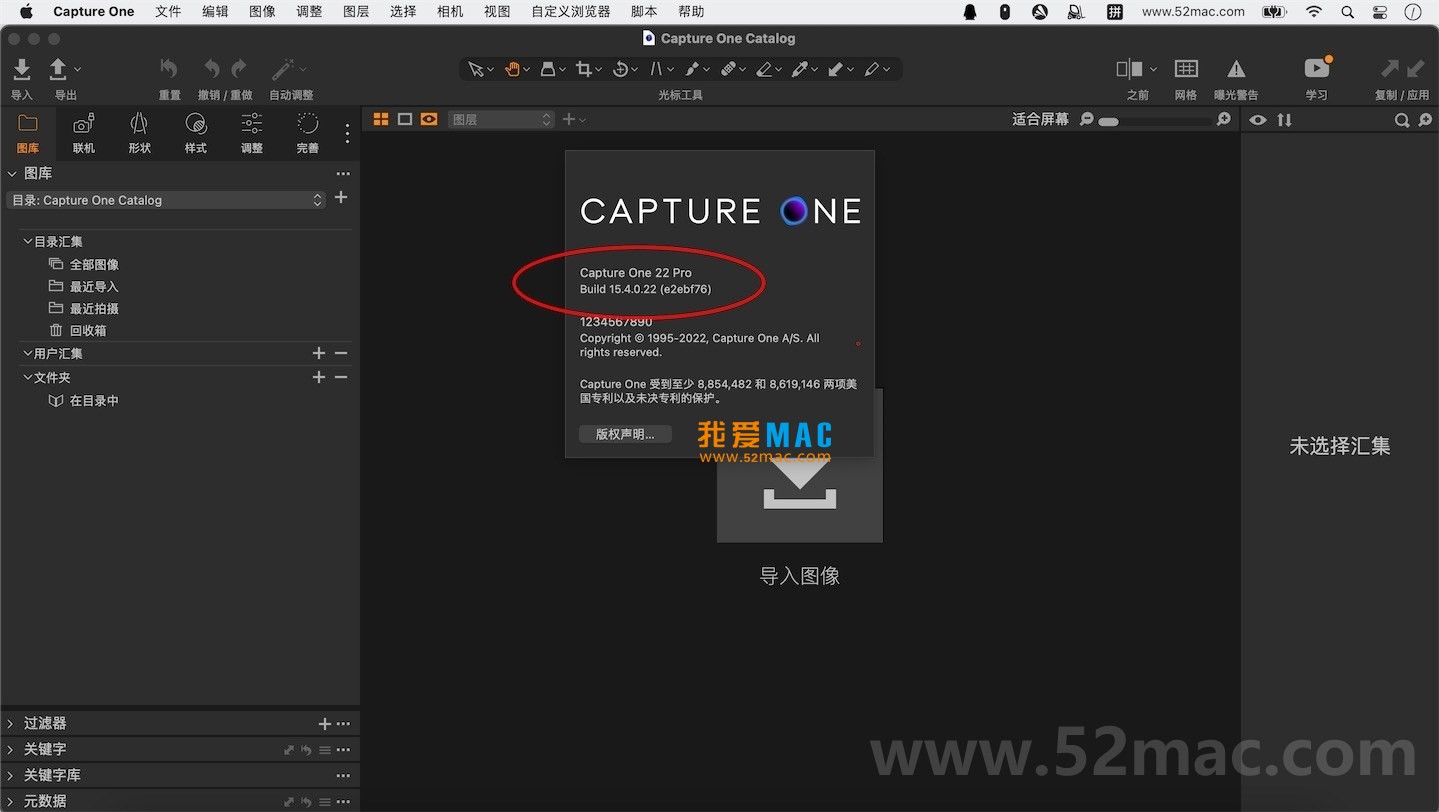The height and width of the screenshot is (812, 1439).
Task: Pick the color picker tool
Action: (x=802, y=69)
